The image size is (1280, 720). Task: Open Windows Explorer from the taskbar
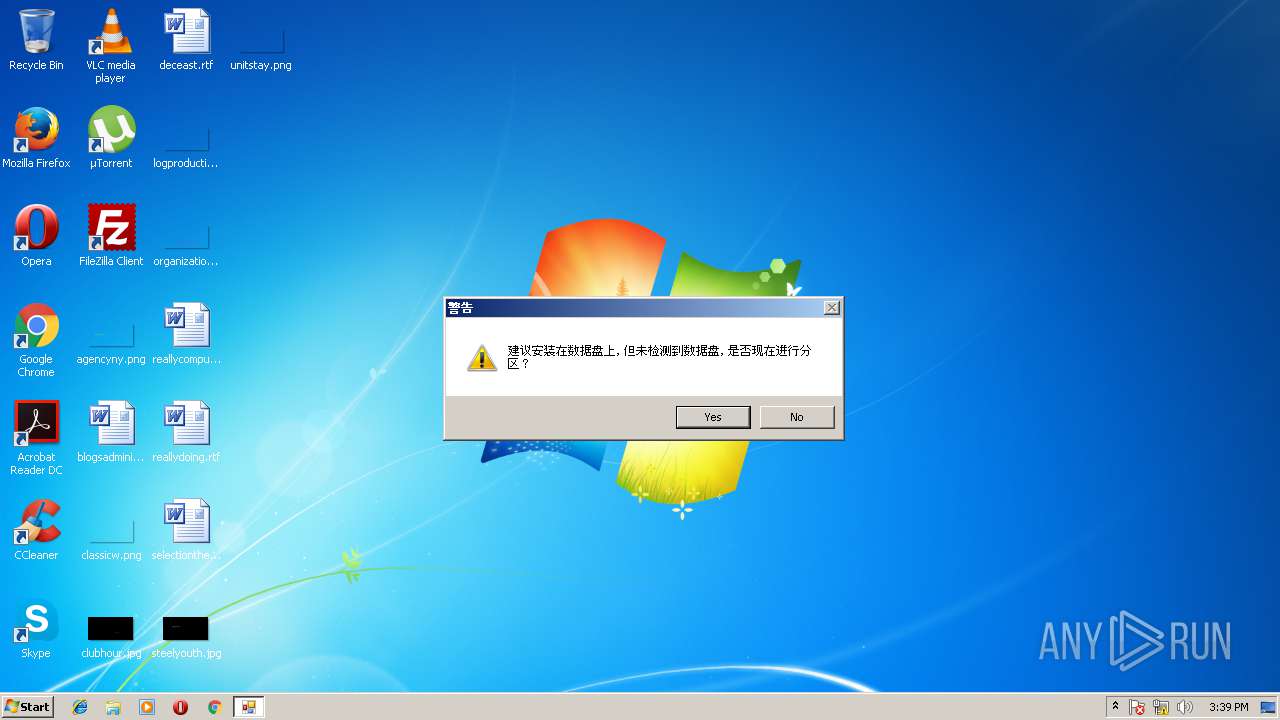coord(113,707)
